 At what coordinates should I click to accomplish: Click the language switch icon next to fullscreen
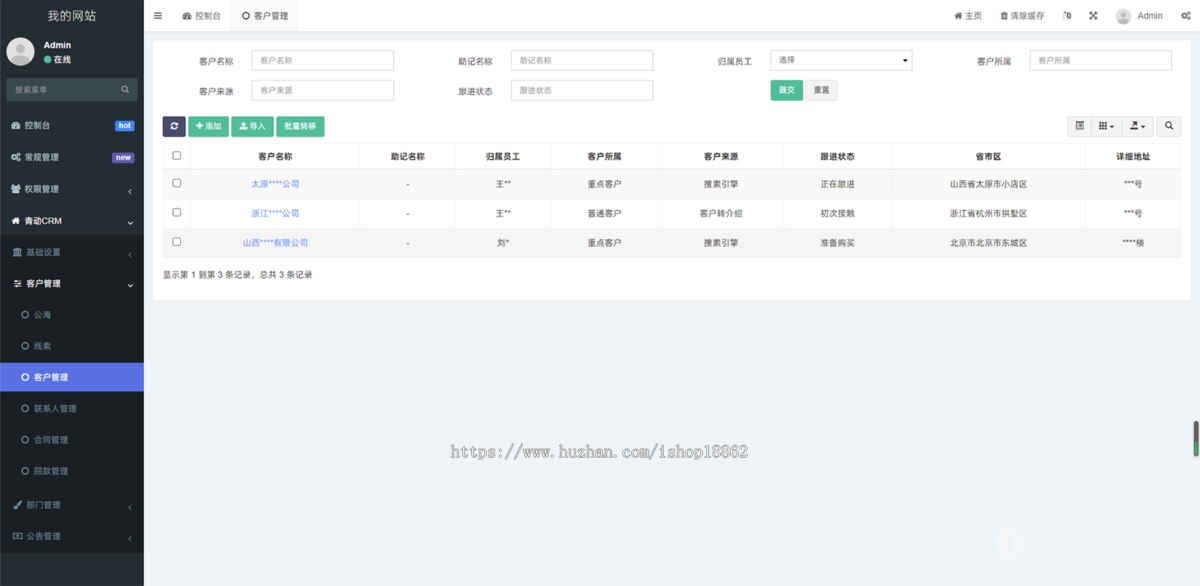[x=1067, y=15]
